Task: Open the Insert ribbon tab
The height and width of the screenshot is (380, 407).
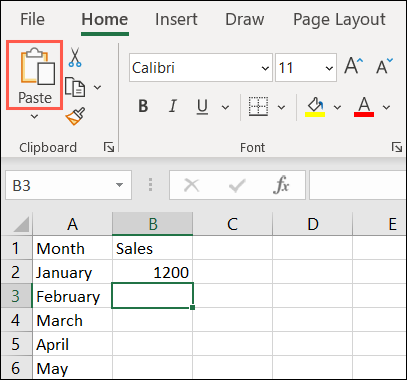Action: [x=176, y=19]
